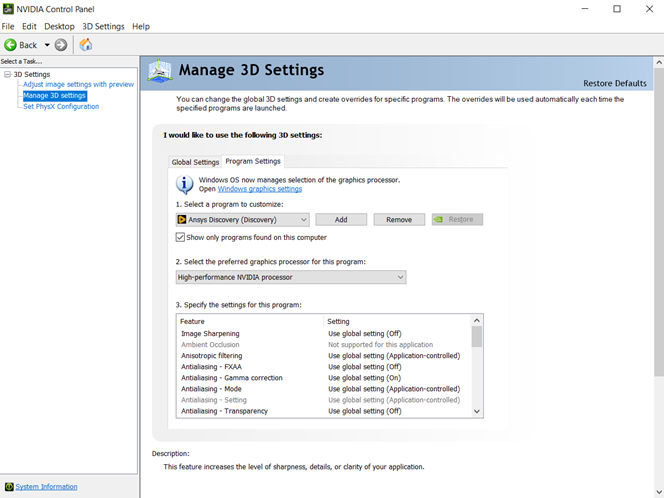664x498 pixels.
Task: Click the settings list scrollbar thumb
Action: (477, 337)
